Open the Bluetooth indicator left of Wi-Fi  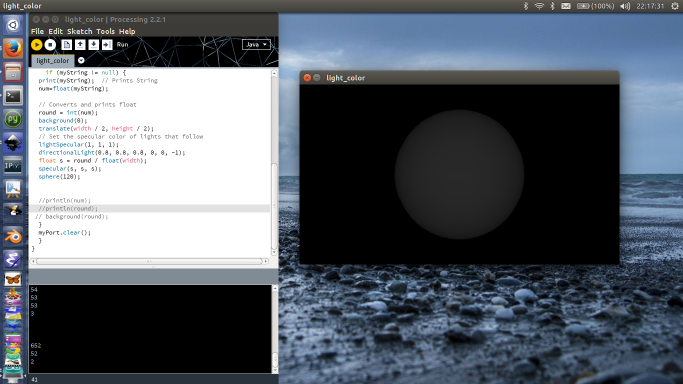tap(526, 6)
